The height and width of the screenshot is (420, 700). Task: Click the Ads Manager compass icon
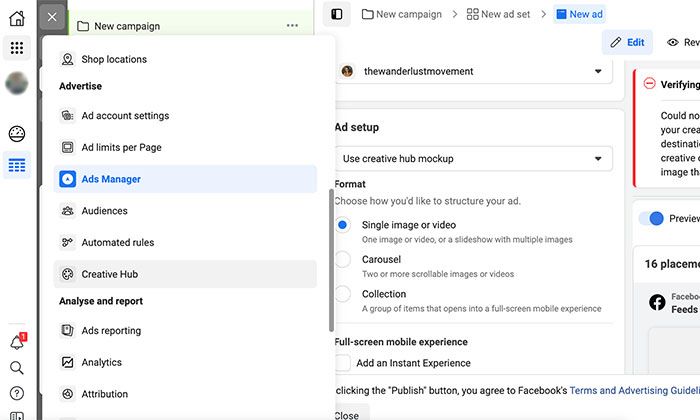(67, 179)
